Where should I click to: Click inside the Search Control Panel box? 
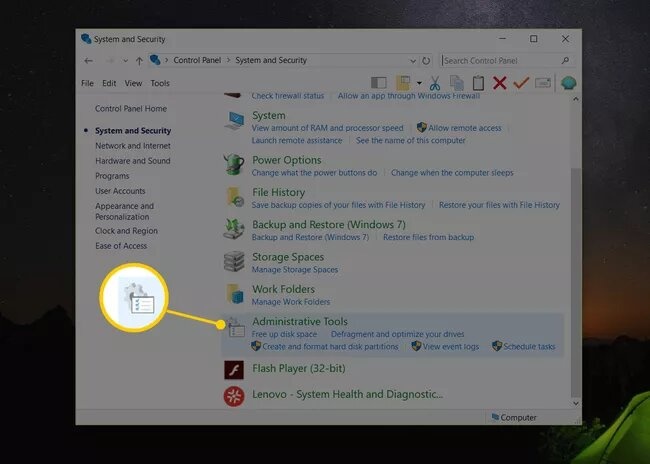click(x=500, y=61)
